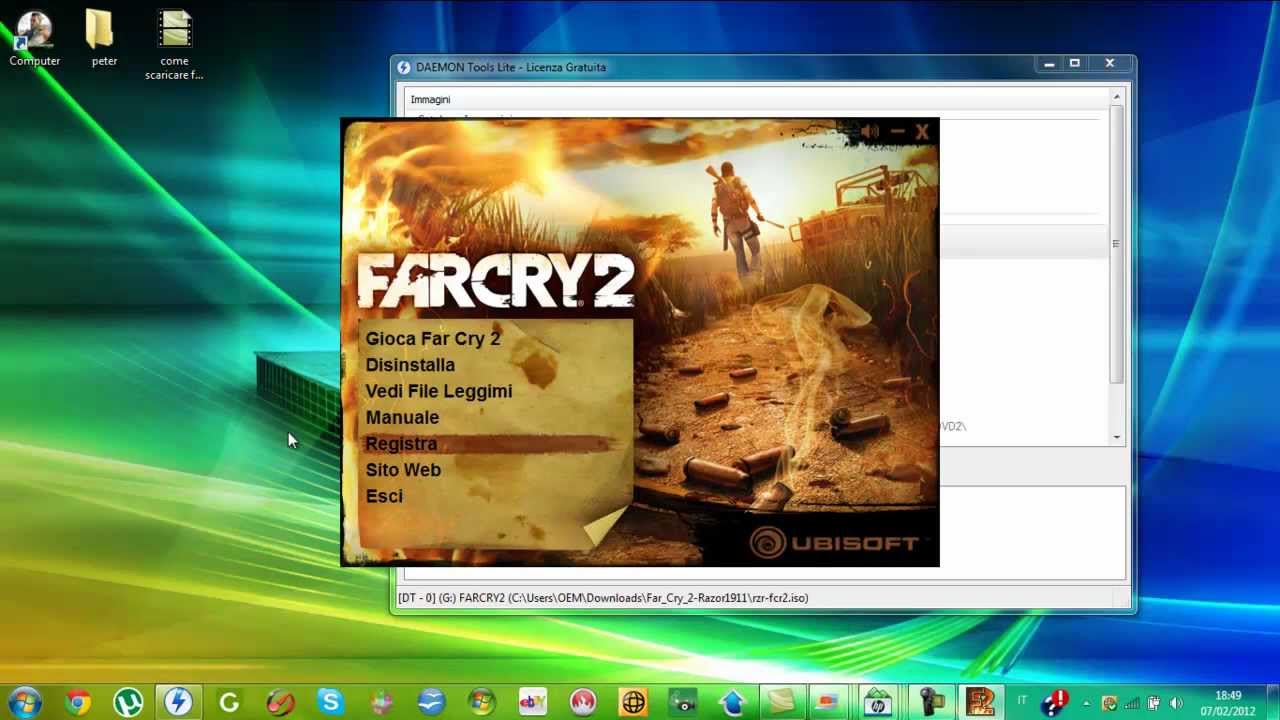Open the Sito Web link

coord(403,470)
